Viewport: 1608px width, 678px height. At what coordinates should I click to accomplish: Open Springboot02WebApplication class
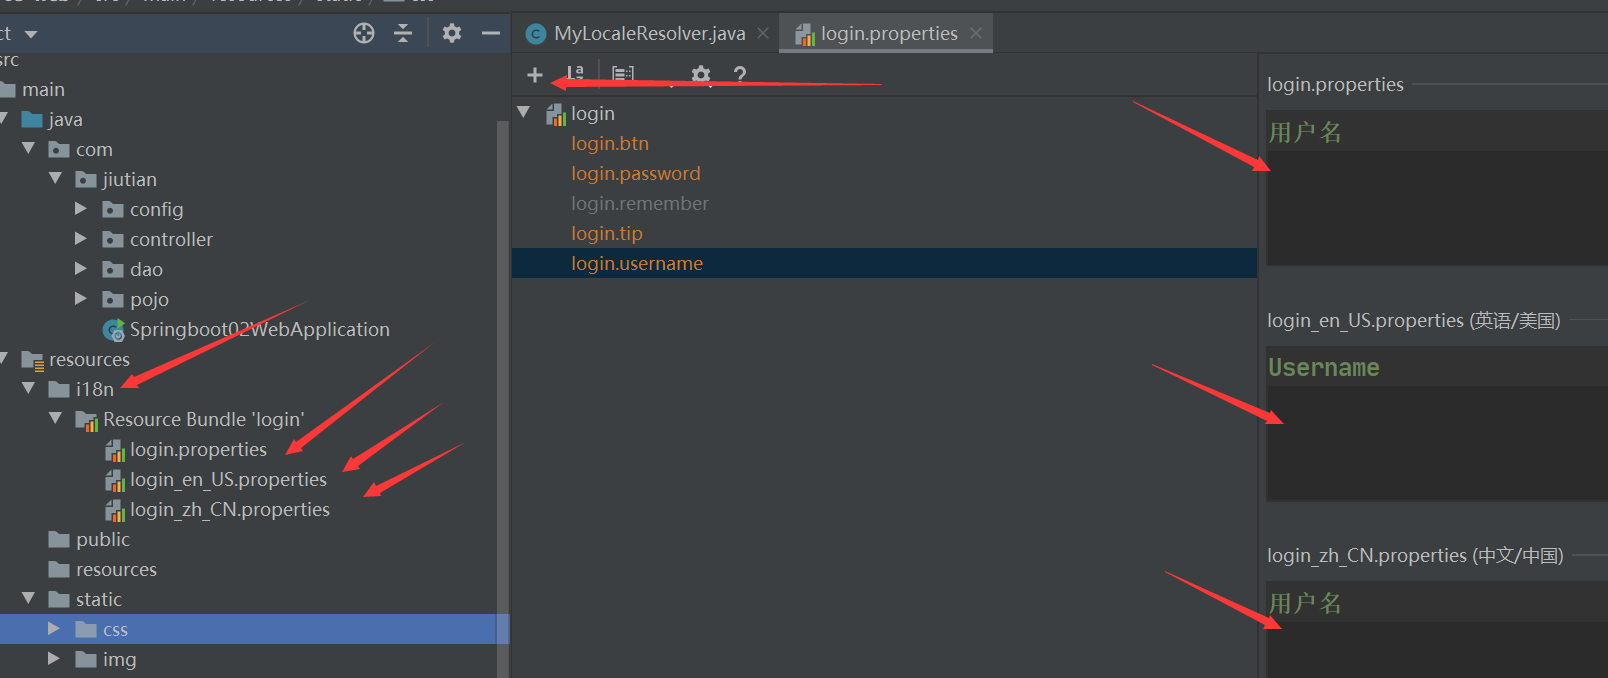tap(259, 330)
